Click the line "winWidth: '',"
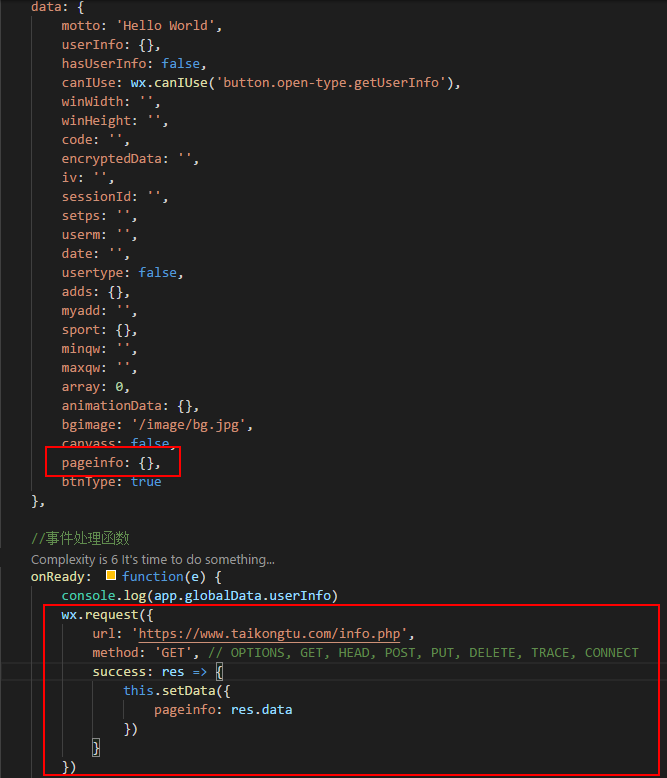 [111, 102]
